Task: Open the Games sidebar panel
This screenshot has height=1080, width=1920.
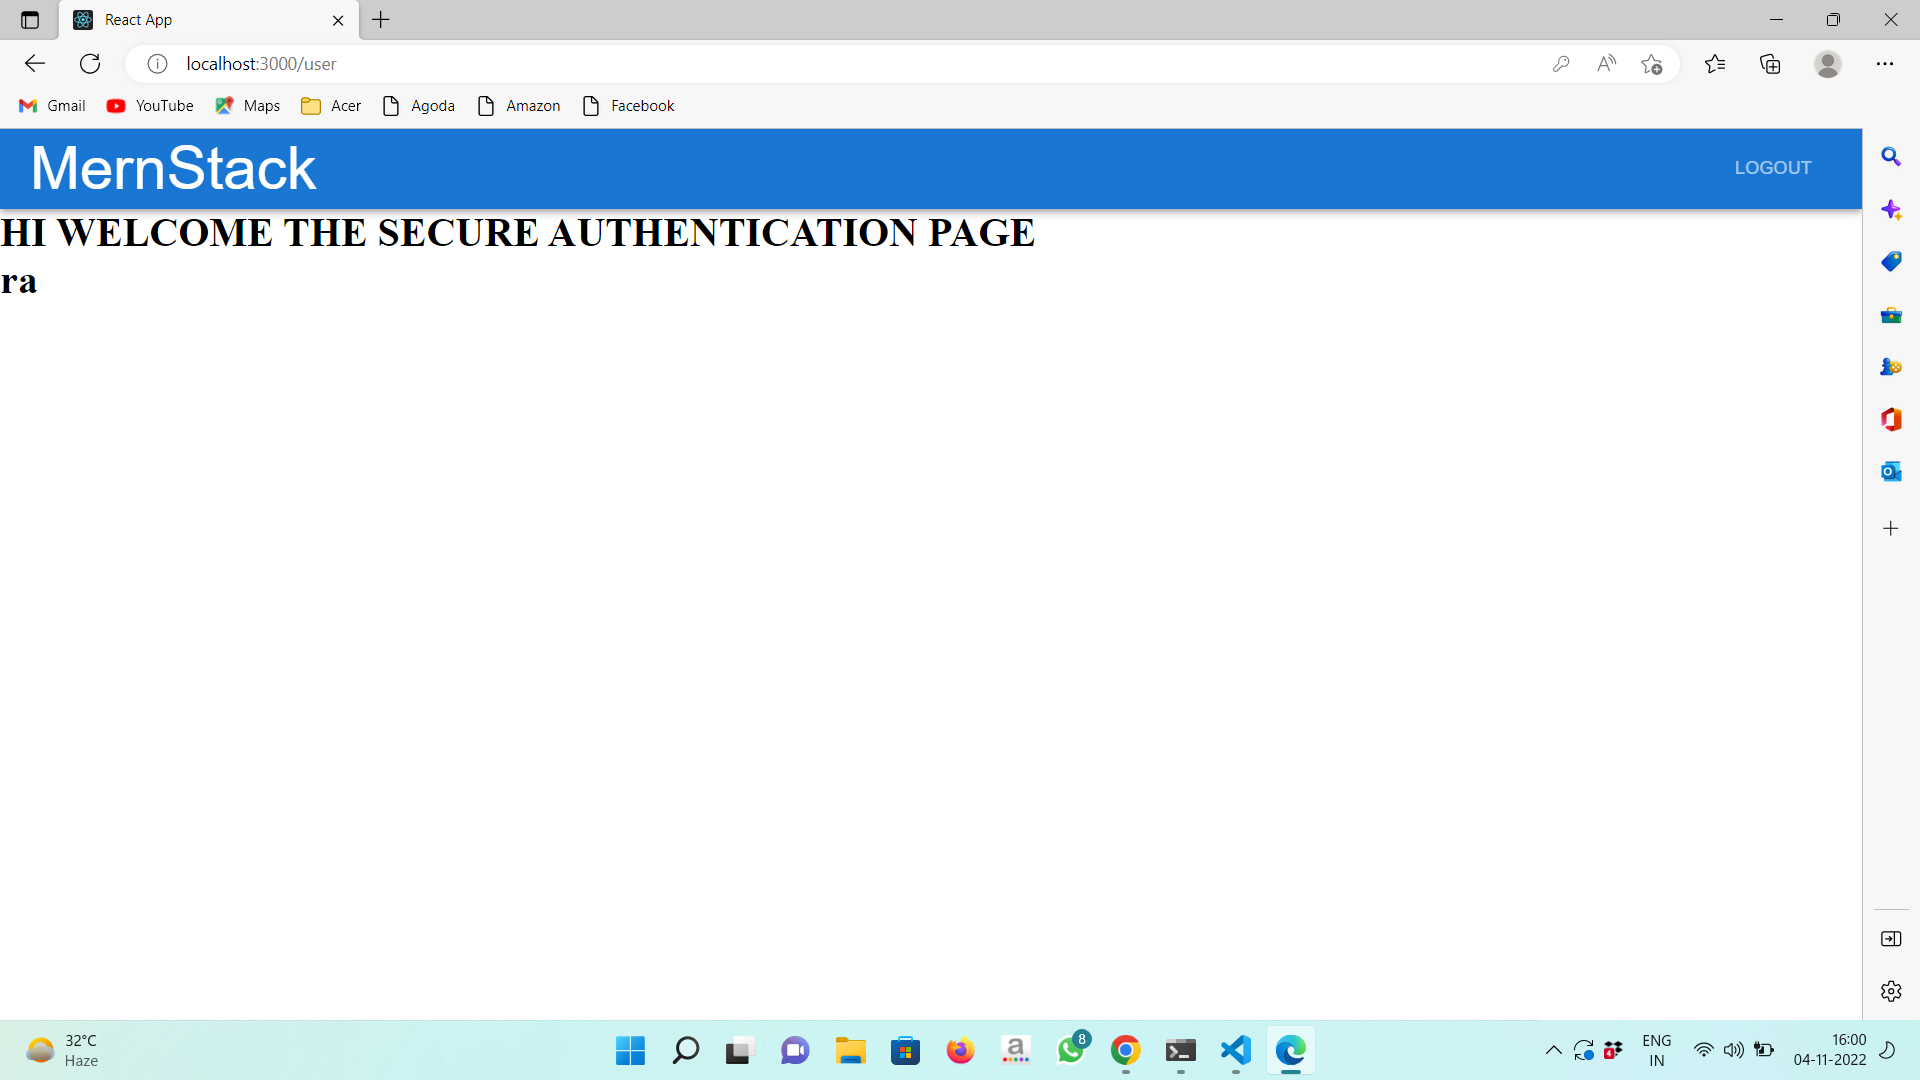Action: (1892, 367)
